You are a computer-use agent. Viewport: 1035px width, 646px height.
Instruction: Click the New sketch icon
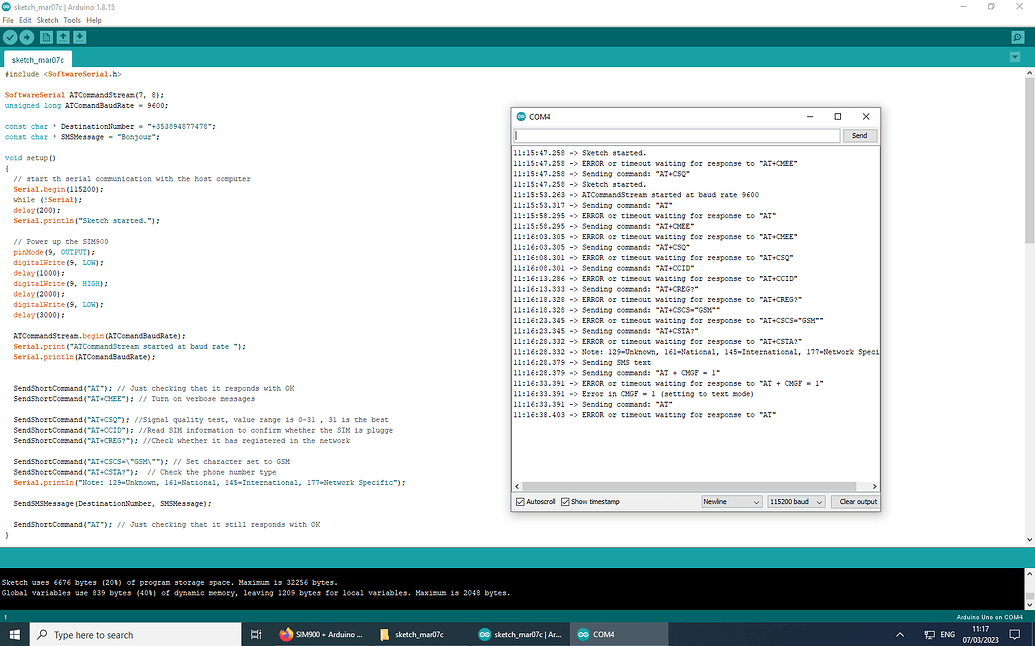pos(46,37)
